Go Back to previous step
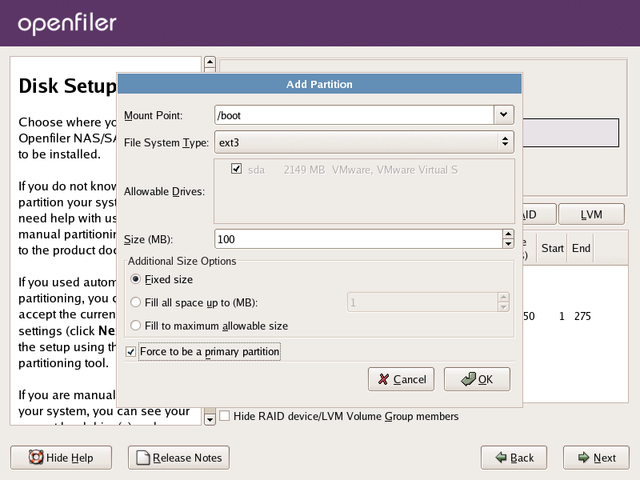 [513, 458]
